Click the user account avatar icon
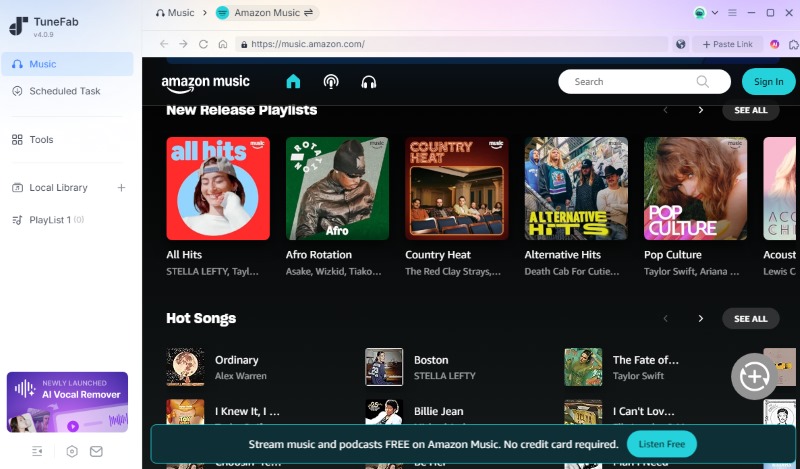Viewport: 800px width, 469px height. 700,13
